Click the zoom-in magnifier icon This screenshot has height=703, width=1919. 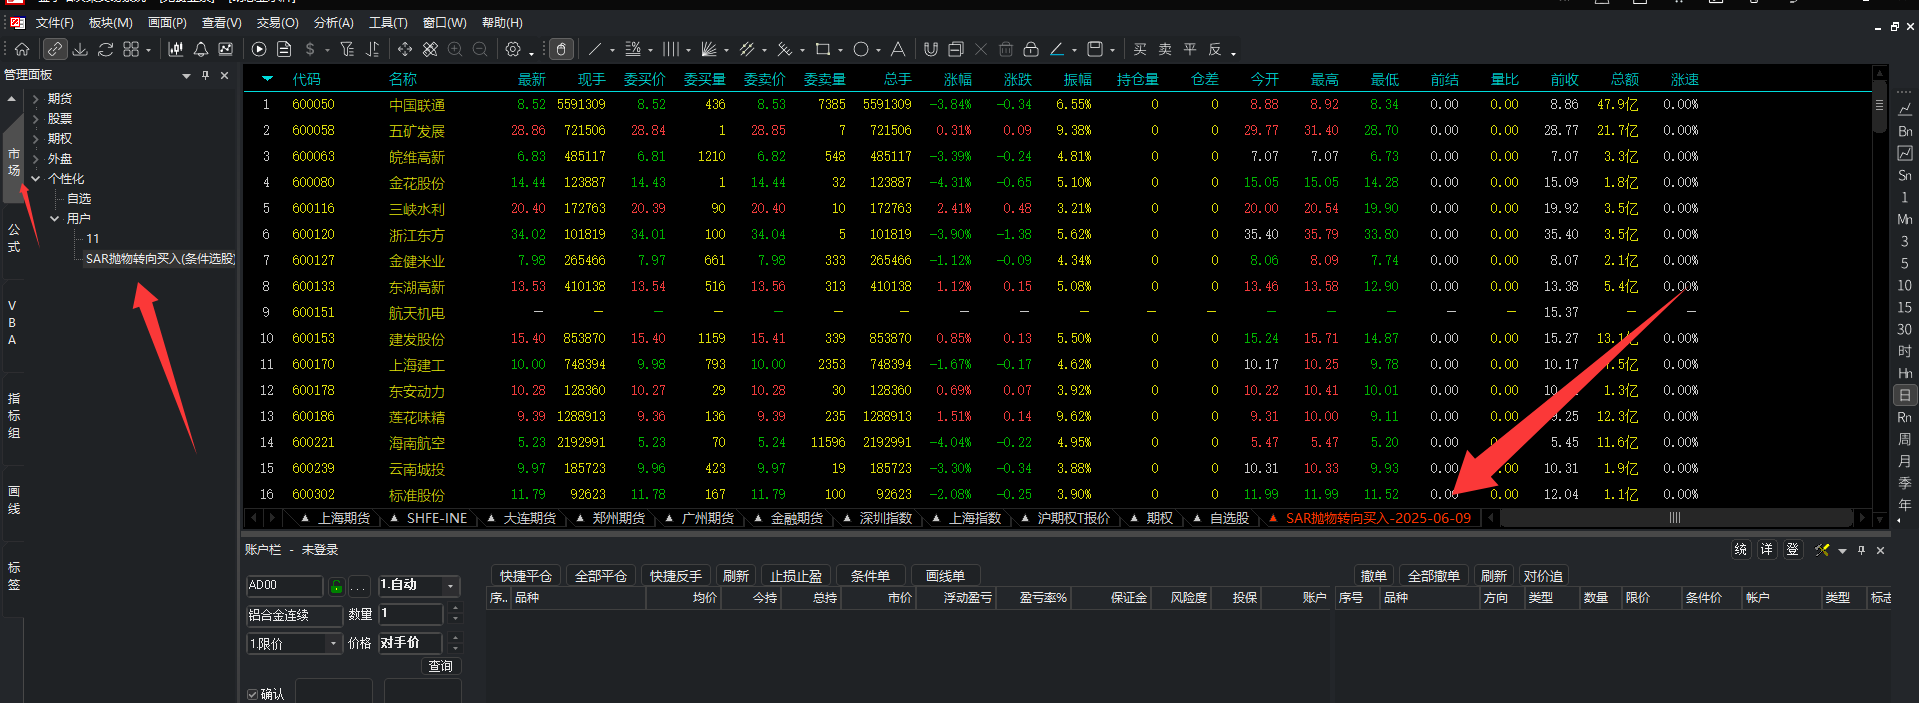point(455,49)
